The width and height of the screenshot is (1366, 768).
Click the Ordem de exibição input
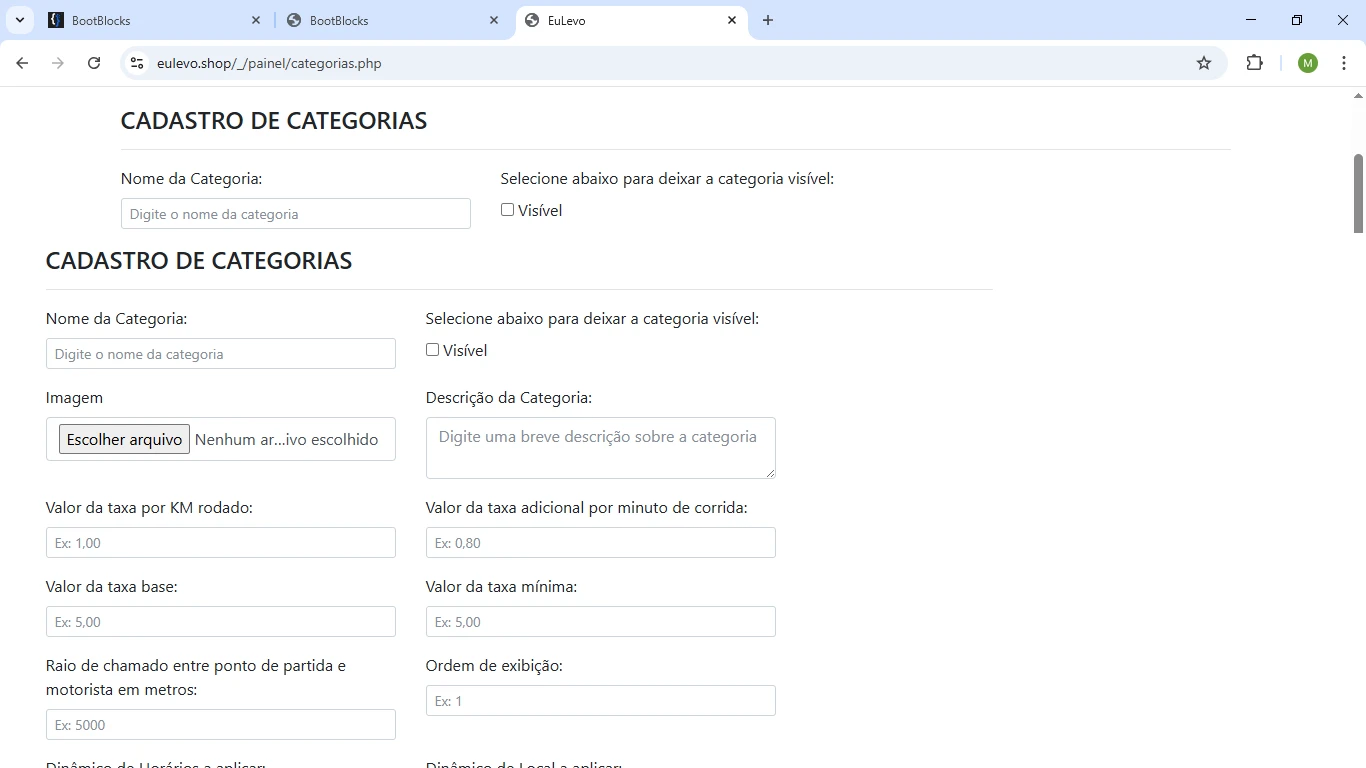(x=600, y=701)
